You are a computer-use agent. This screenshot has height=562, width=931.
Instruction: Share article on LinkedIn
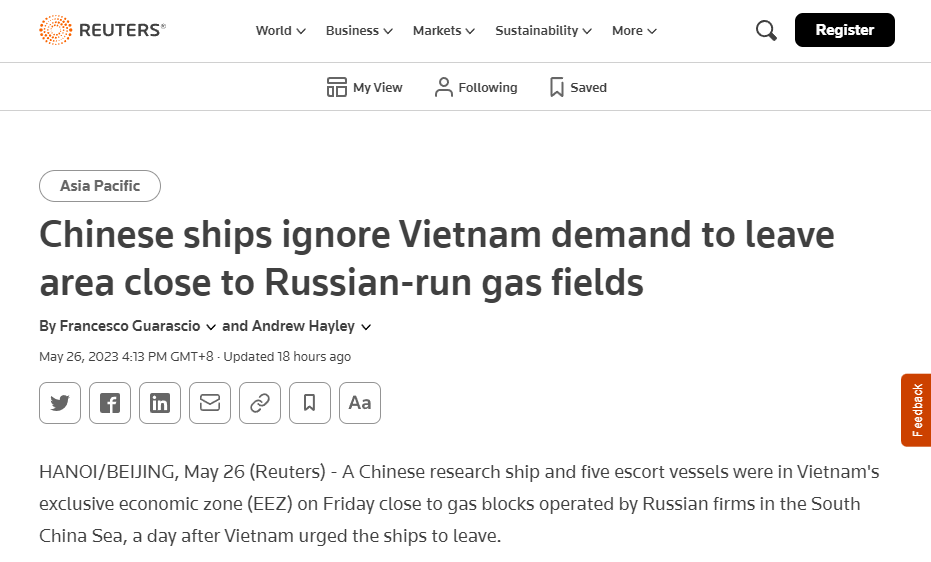point(160,403)
